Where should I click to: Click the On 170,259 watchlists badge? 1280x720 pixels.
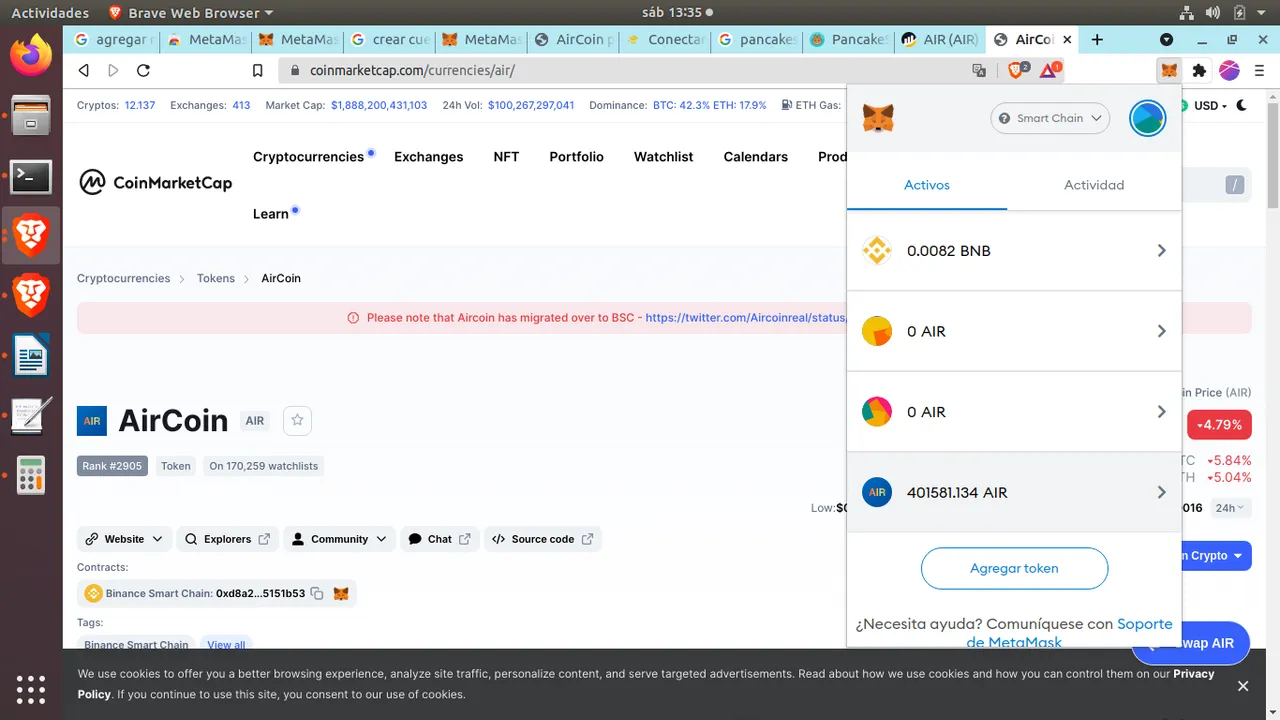tap(264, 466)
